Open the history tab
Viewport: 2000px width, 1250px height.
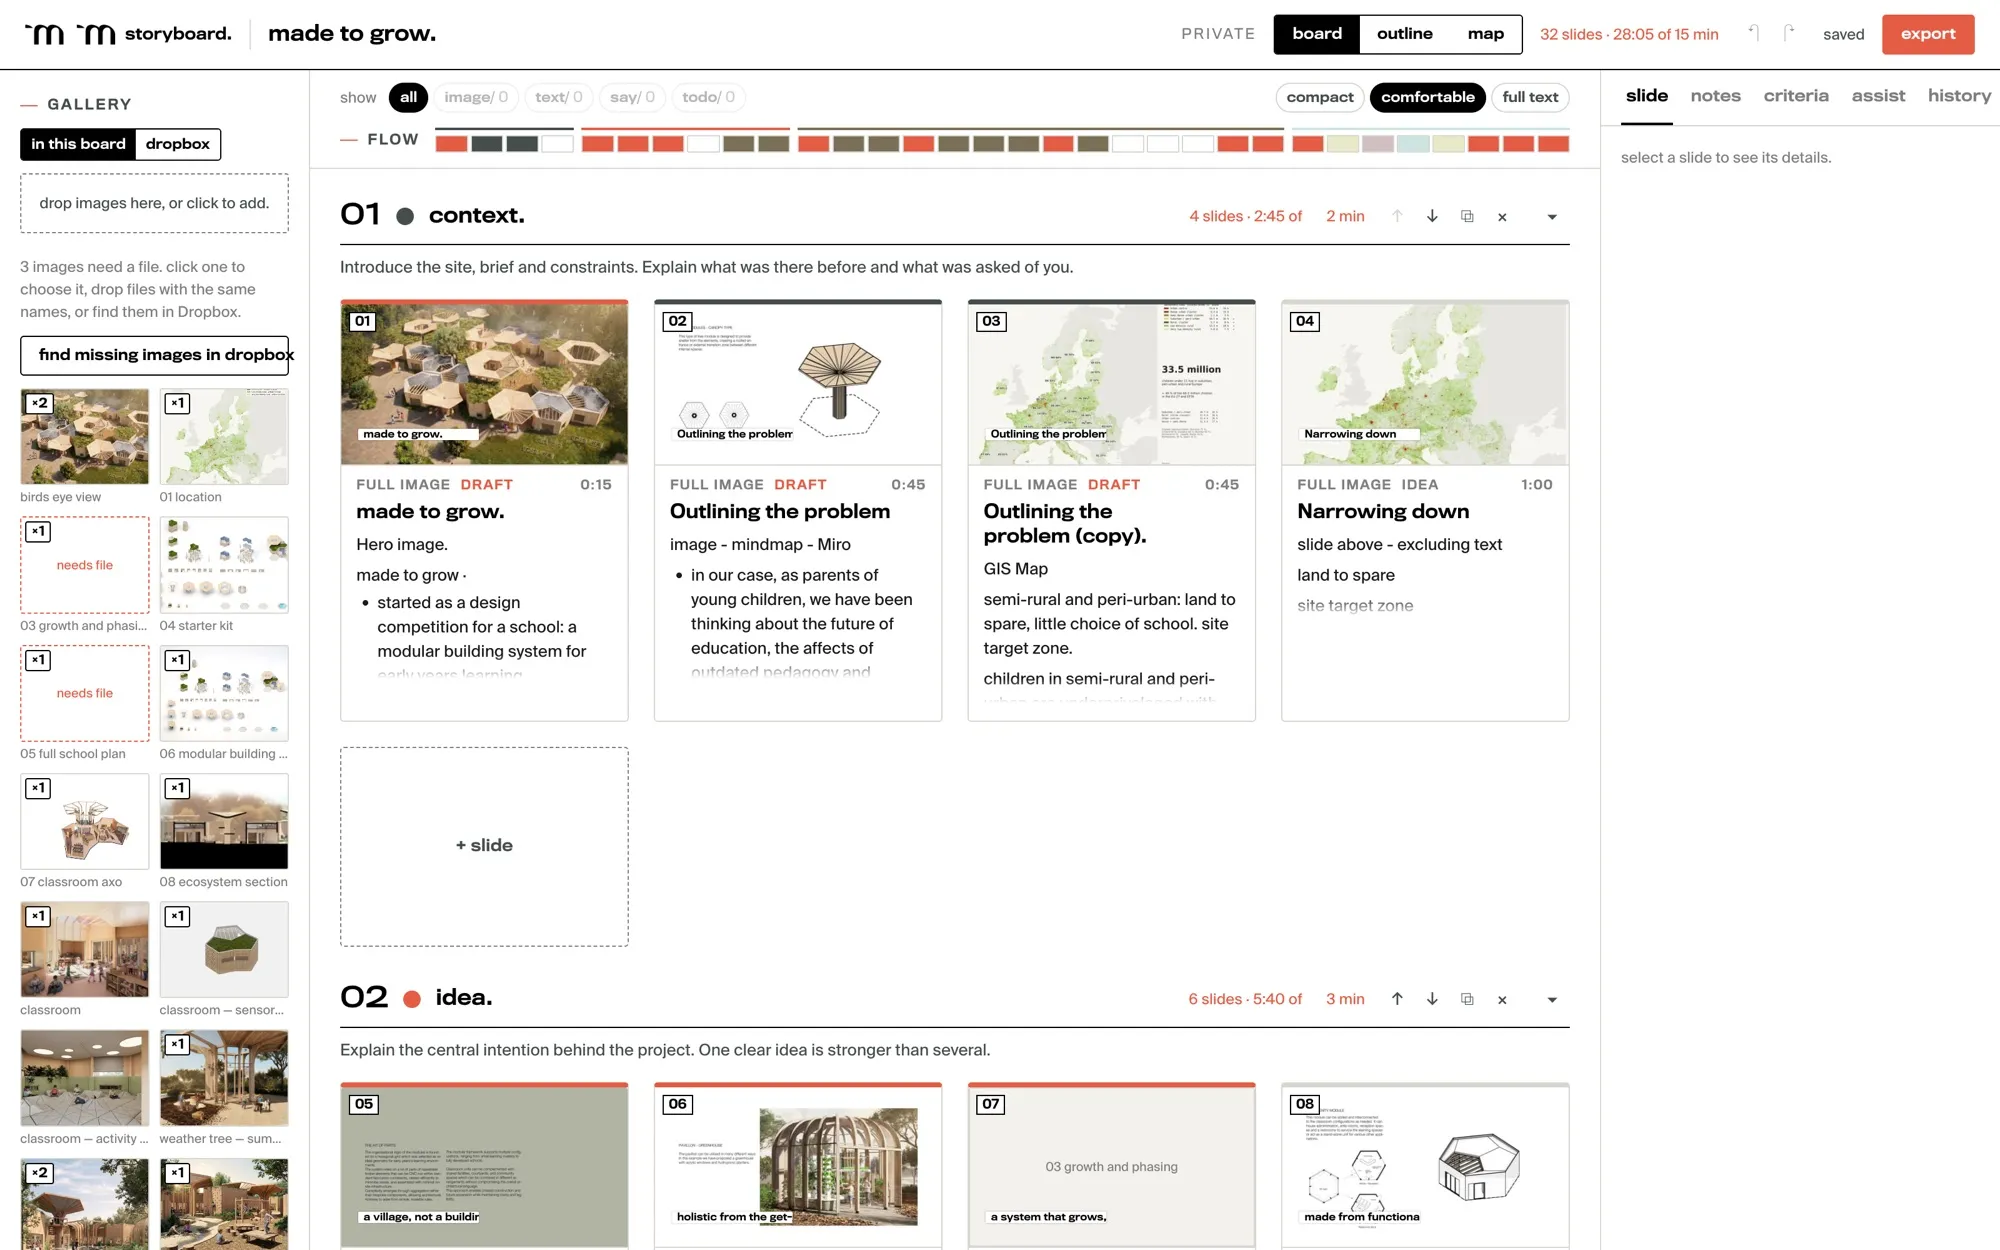[1959, 96]
